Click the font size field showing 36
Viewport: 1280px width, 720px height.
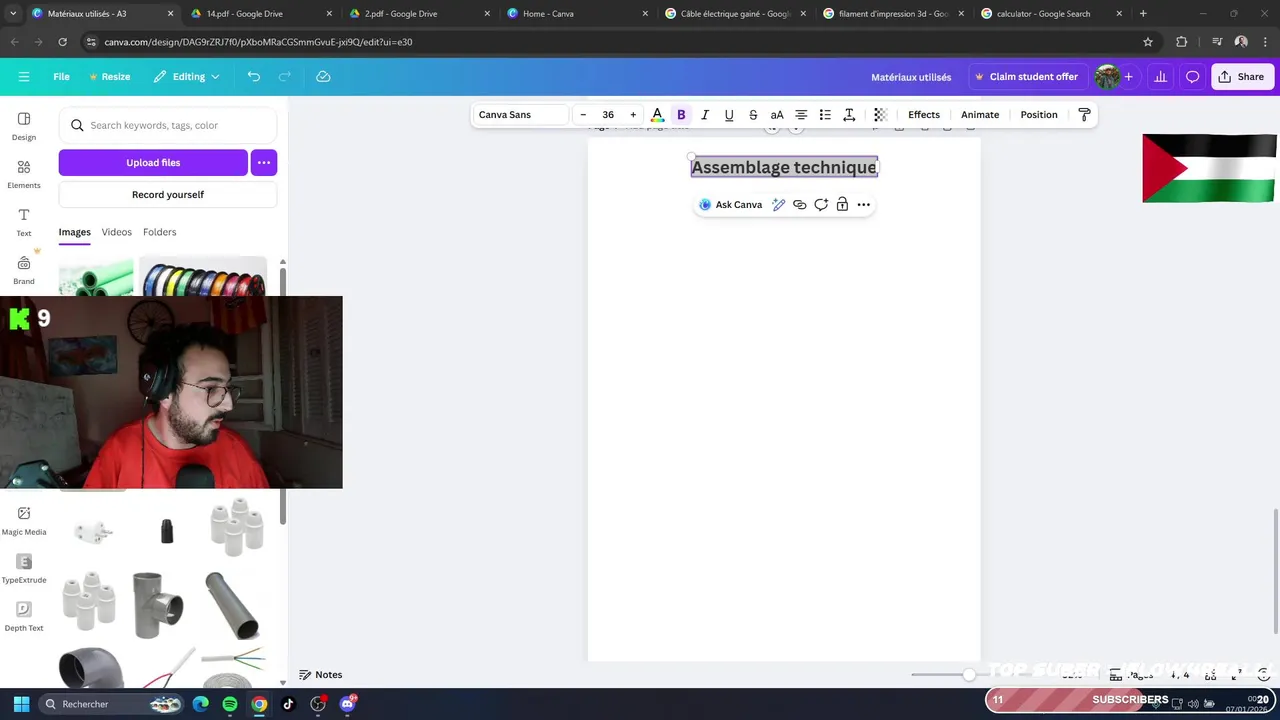[608, 115]
